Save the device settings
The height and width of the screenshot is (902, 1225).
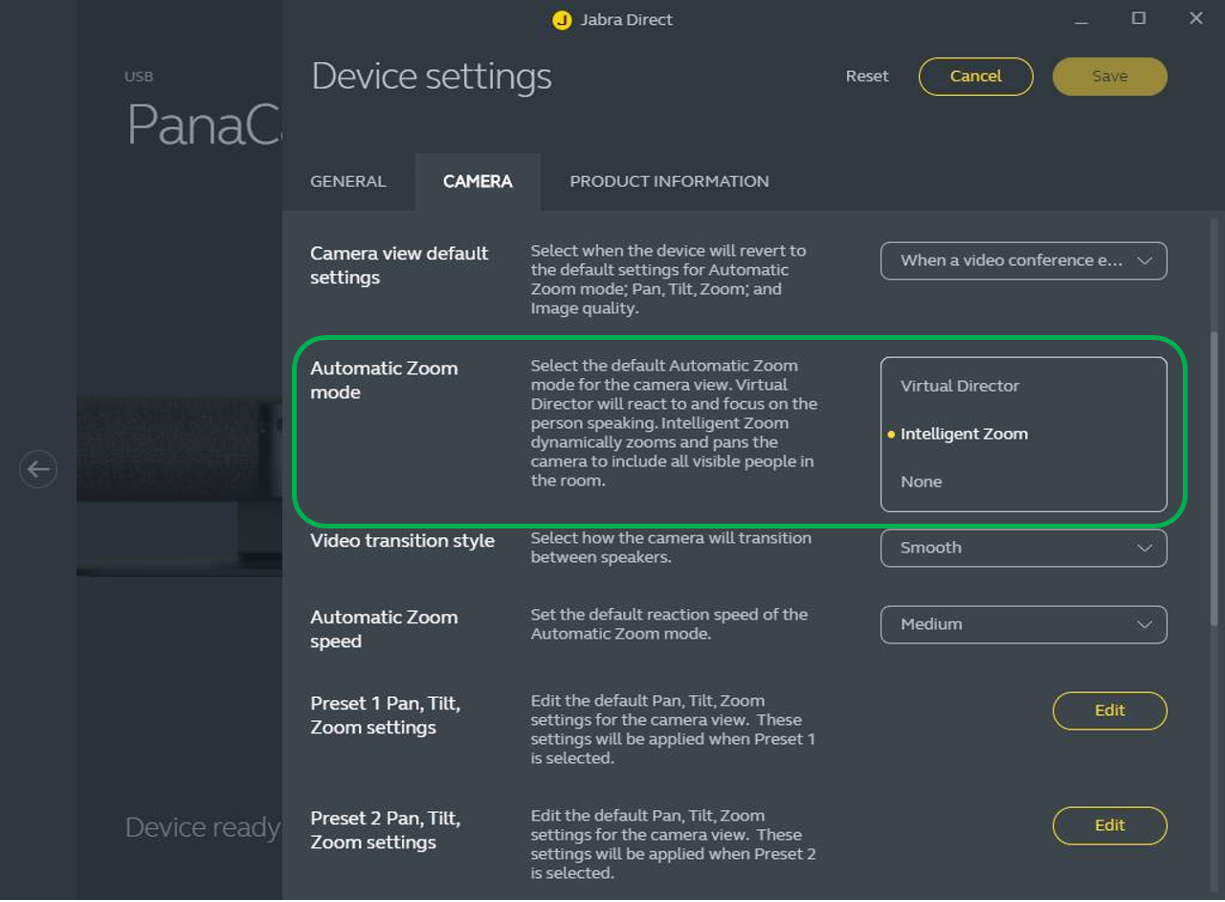point(1109,76)
